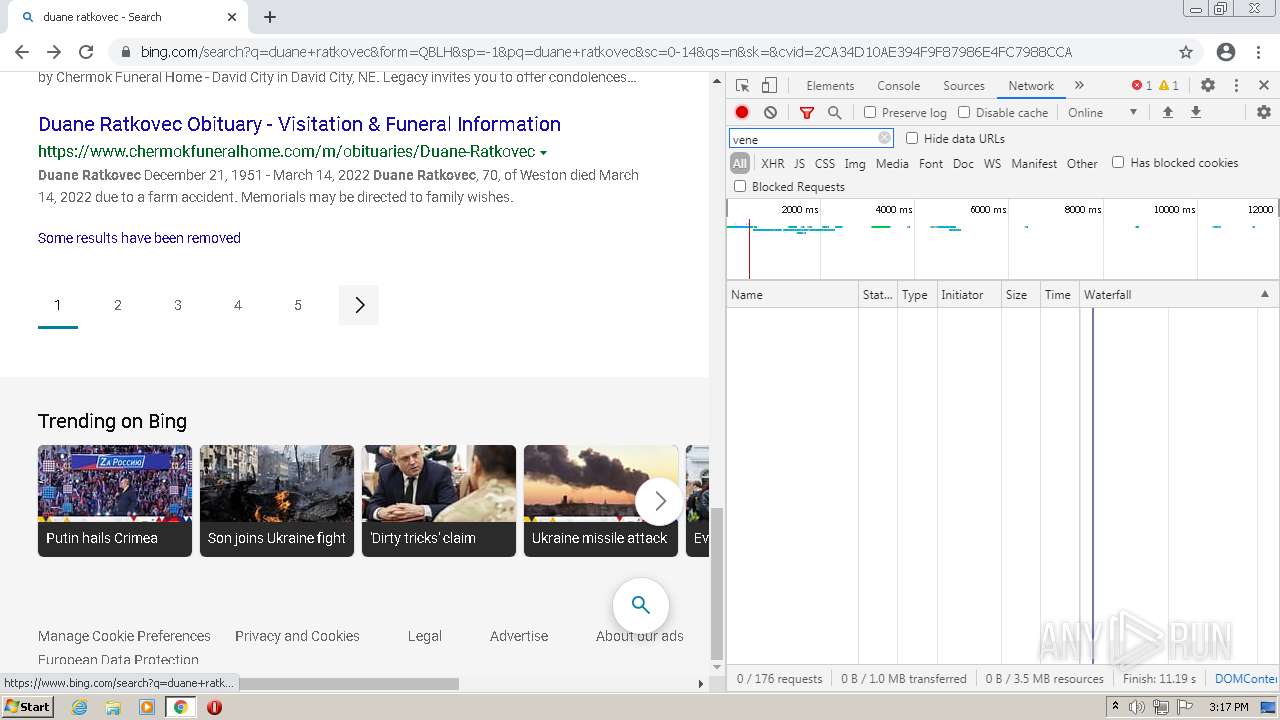Click the browser forward arrow
1280x720 pixels.
point(54,52)
